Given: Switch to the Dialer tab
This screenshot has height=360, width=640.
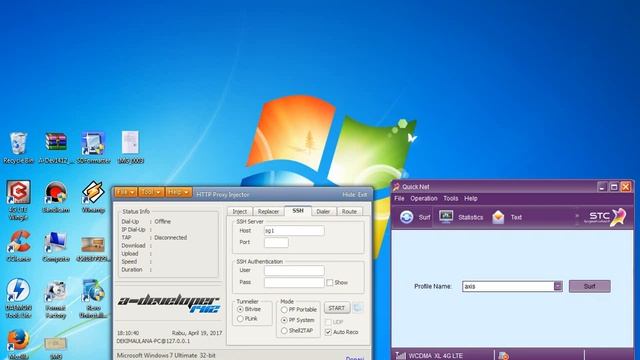Looking at the screenshot, I should pyautogui.click(x=323, y=211).
